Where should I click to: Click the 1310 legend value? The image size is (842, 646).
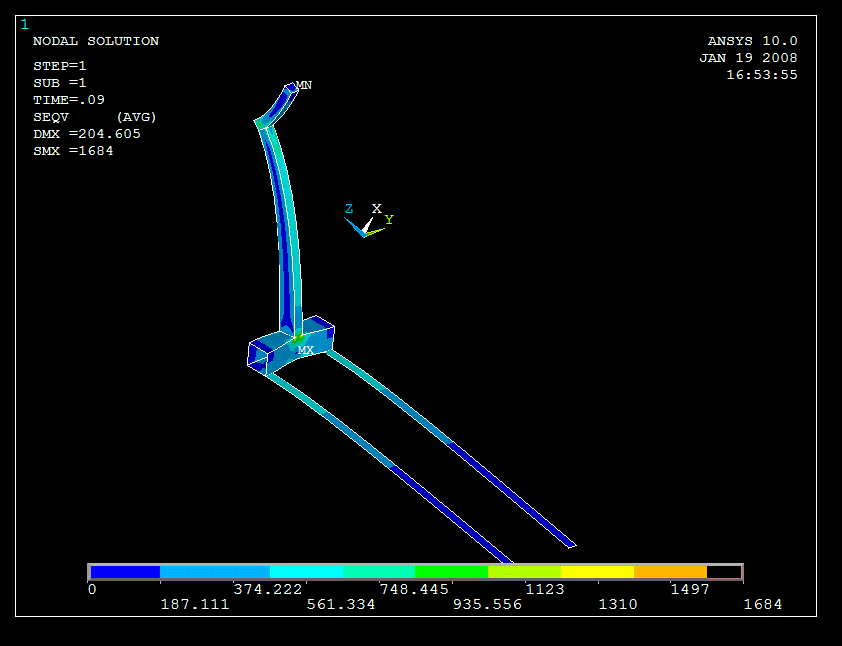click(x=618, y=605)
